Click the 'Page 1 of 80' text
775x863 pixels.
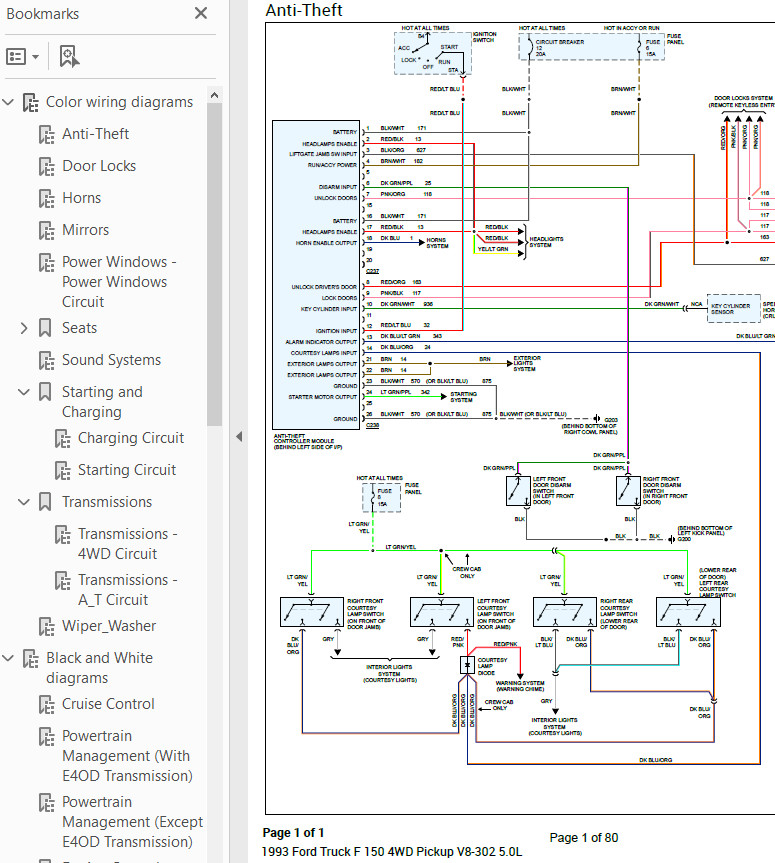coord(583,838)
